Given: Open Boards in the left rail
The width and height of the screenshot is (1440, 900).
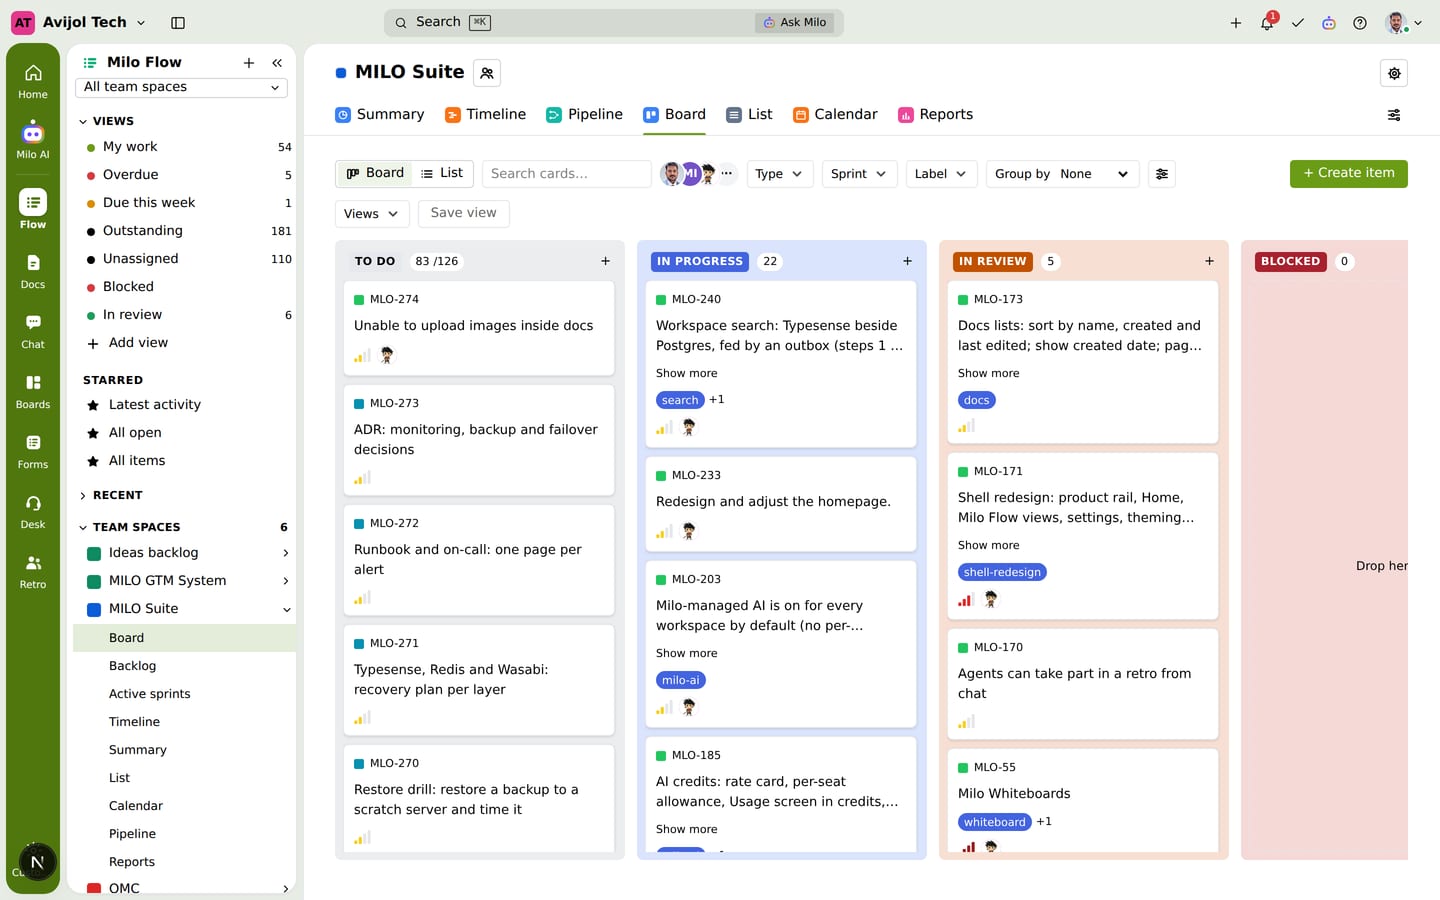Looking at the screenshot, I should coord(33,391).
